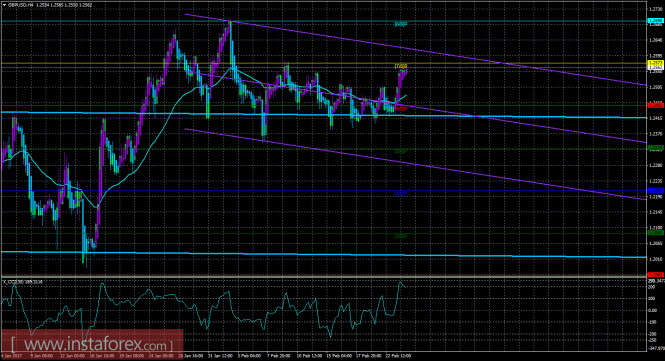The height and width of the screenshot is (361, 665).
Task: Click the red pivot label near the candles
Action: click(401, 109)
